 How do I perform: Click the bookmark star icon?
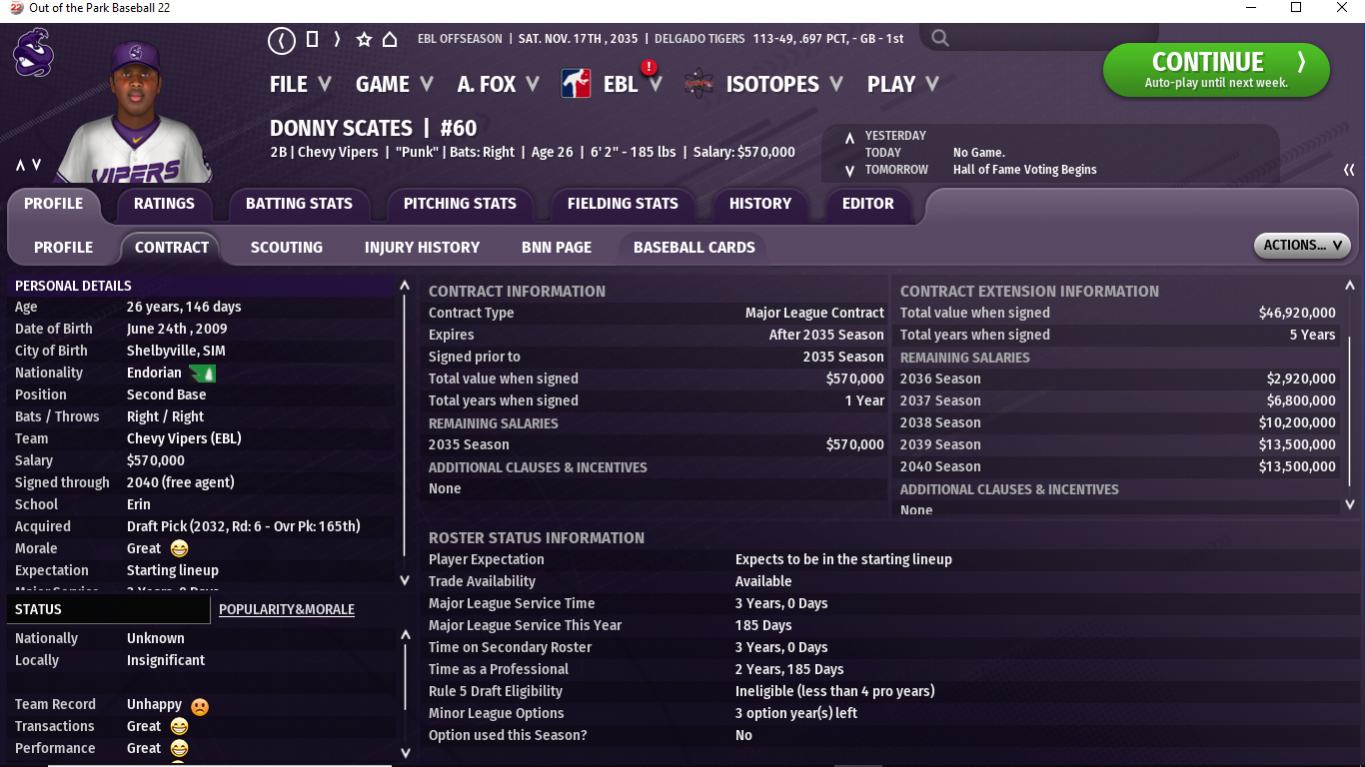[364, 40]
